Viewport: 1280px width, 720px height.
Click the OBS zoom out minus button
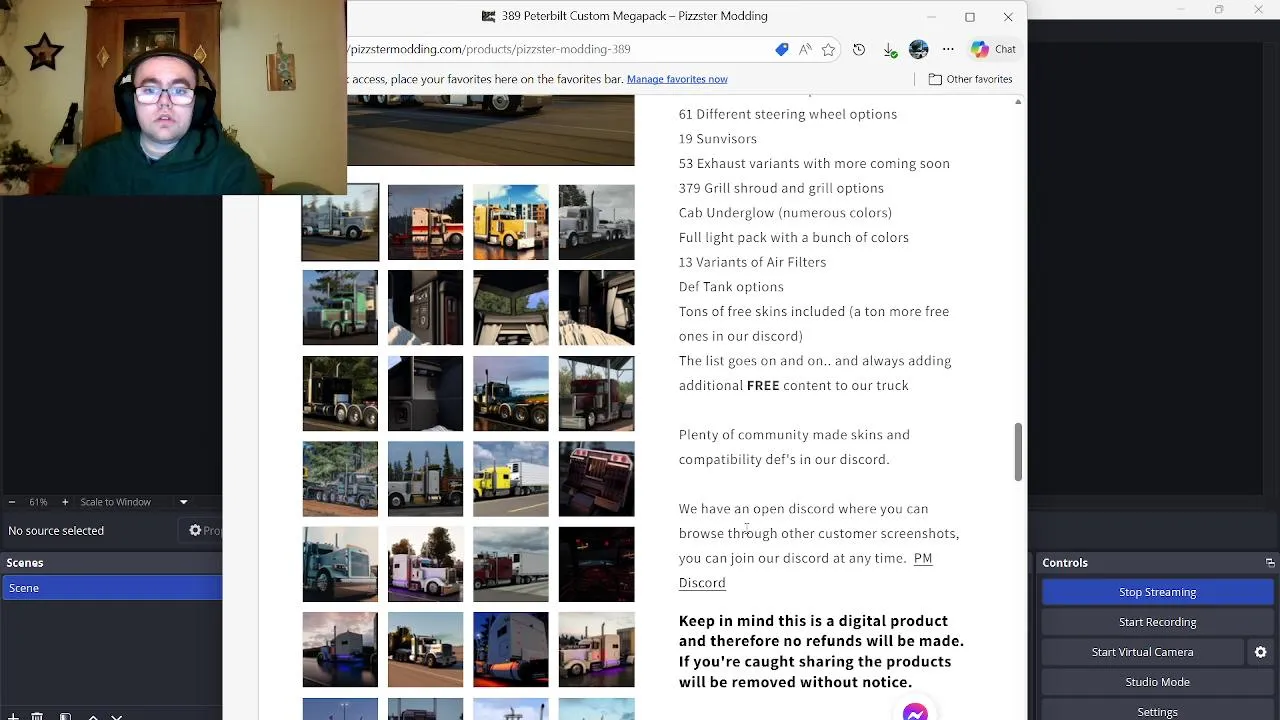[x=12, y=502]
